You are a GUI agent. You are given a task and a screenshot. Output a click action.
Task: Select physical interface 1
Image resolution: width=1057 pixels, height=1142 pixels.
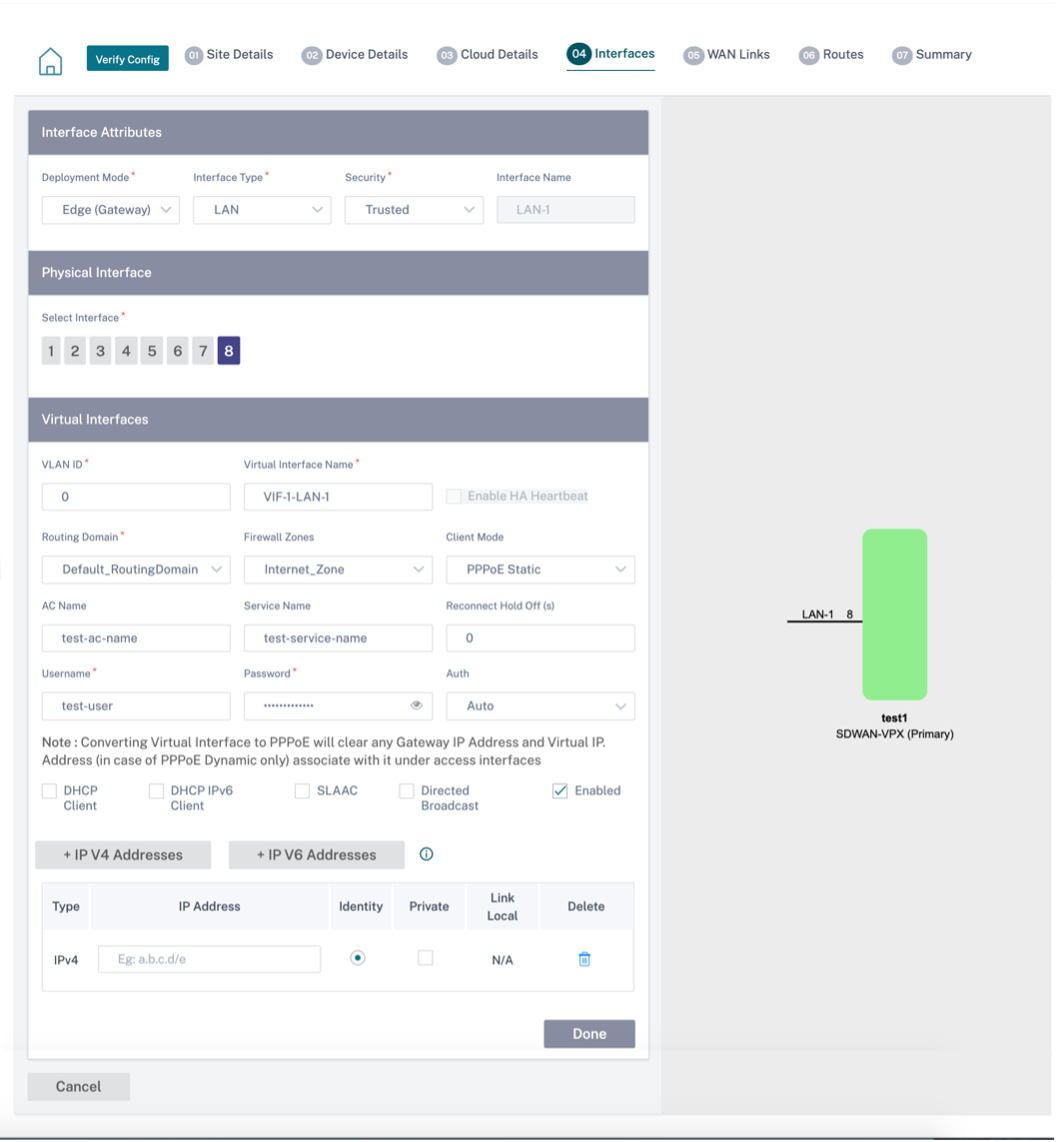51,351
